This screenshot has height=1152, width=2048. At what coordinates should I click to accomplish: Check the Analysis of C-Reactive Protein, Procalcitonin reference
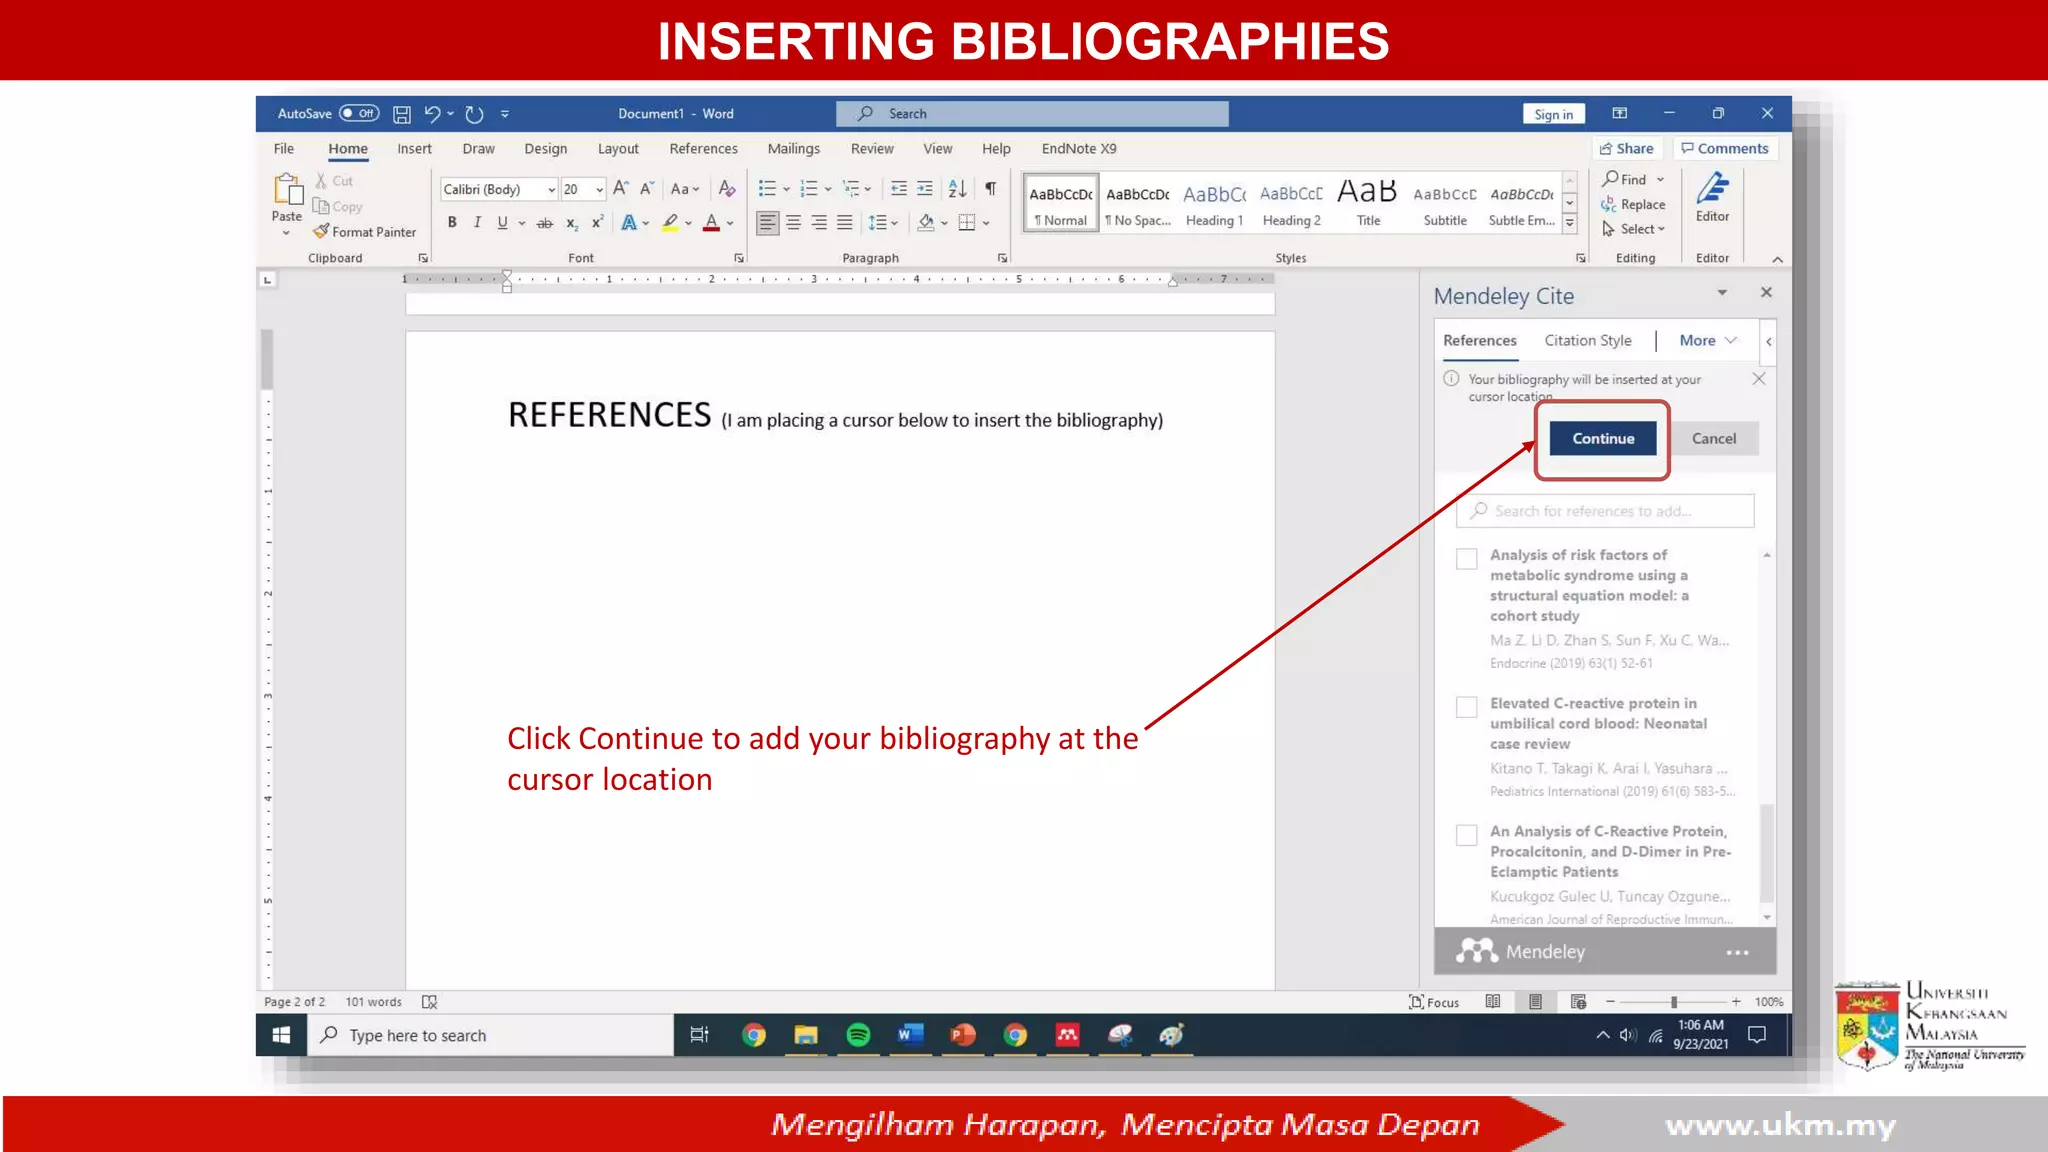[1466, 835]
